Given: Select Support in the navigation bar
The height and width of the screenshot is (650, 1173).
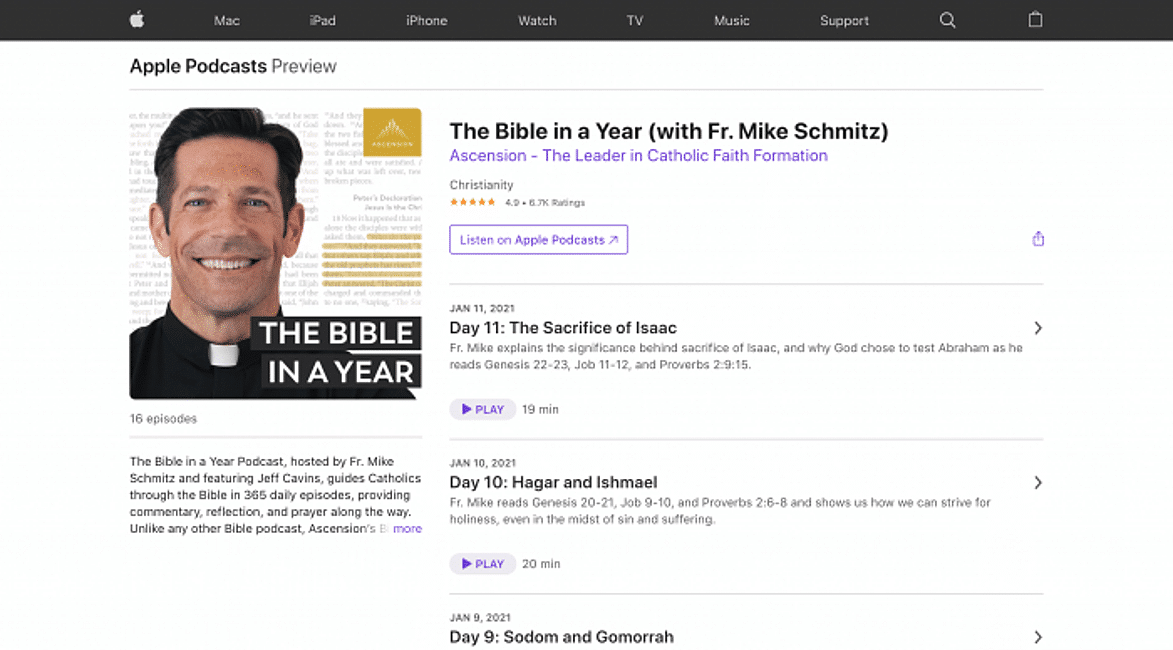Looking at the screenshot, I should tap(844, 20).
